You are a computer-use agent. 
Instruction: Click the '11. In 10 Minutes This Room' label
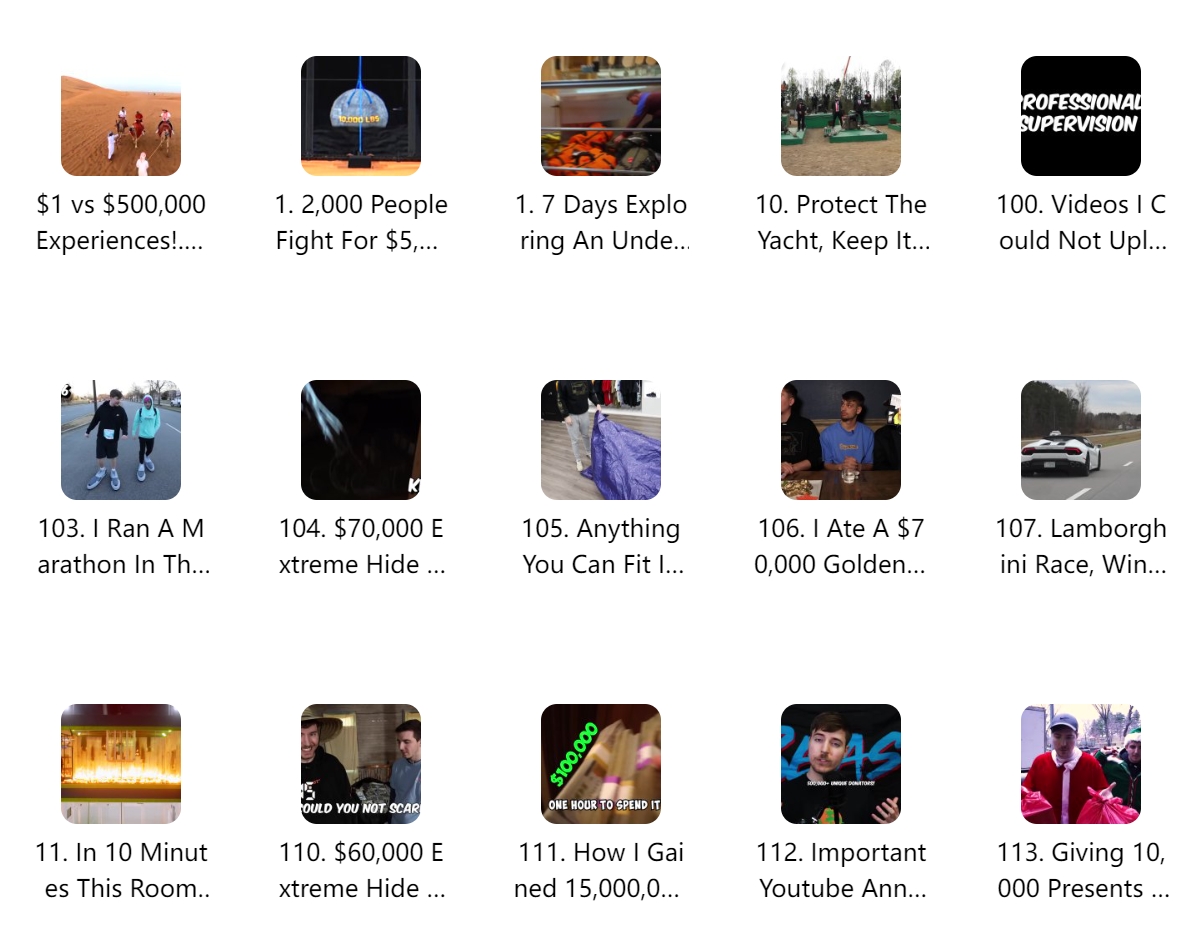[121, 870]
